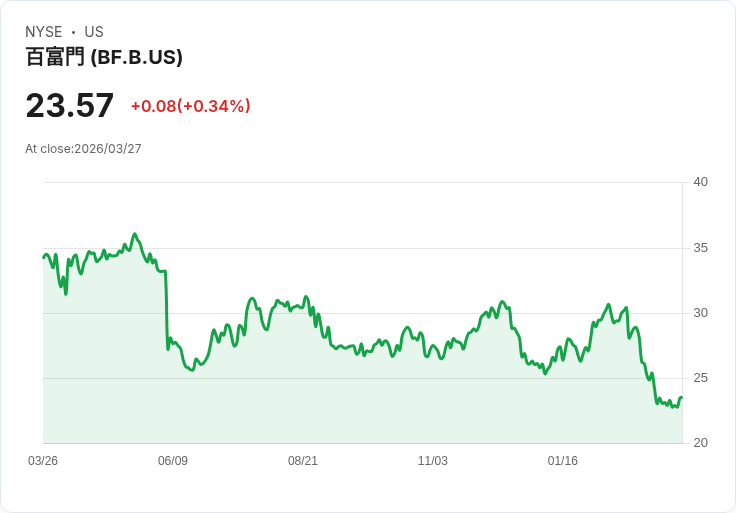
Task: Click the At close 2026/03/27 date text
Action: (83, 149)
